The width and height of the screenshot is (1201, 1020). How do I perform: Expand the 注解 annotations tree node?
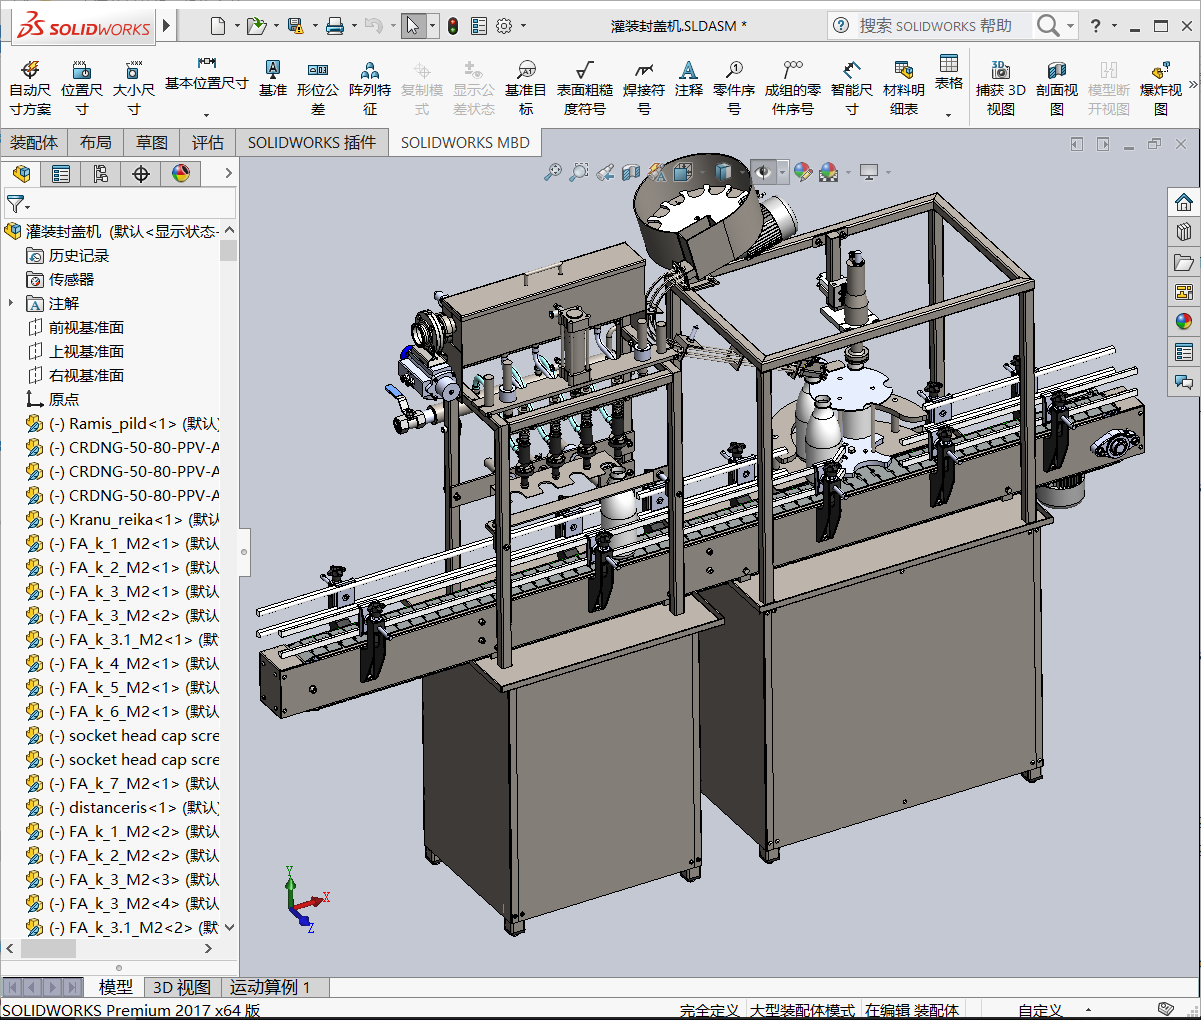click(x=11, y=303)
